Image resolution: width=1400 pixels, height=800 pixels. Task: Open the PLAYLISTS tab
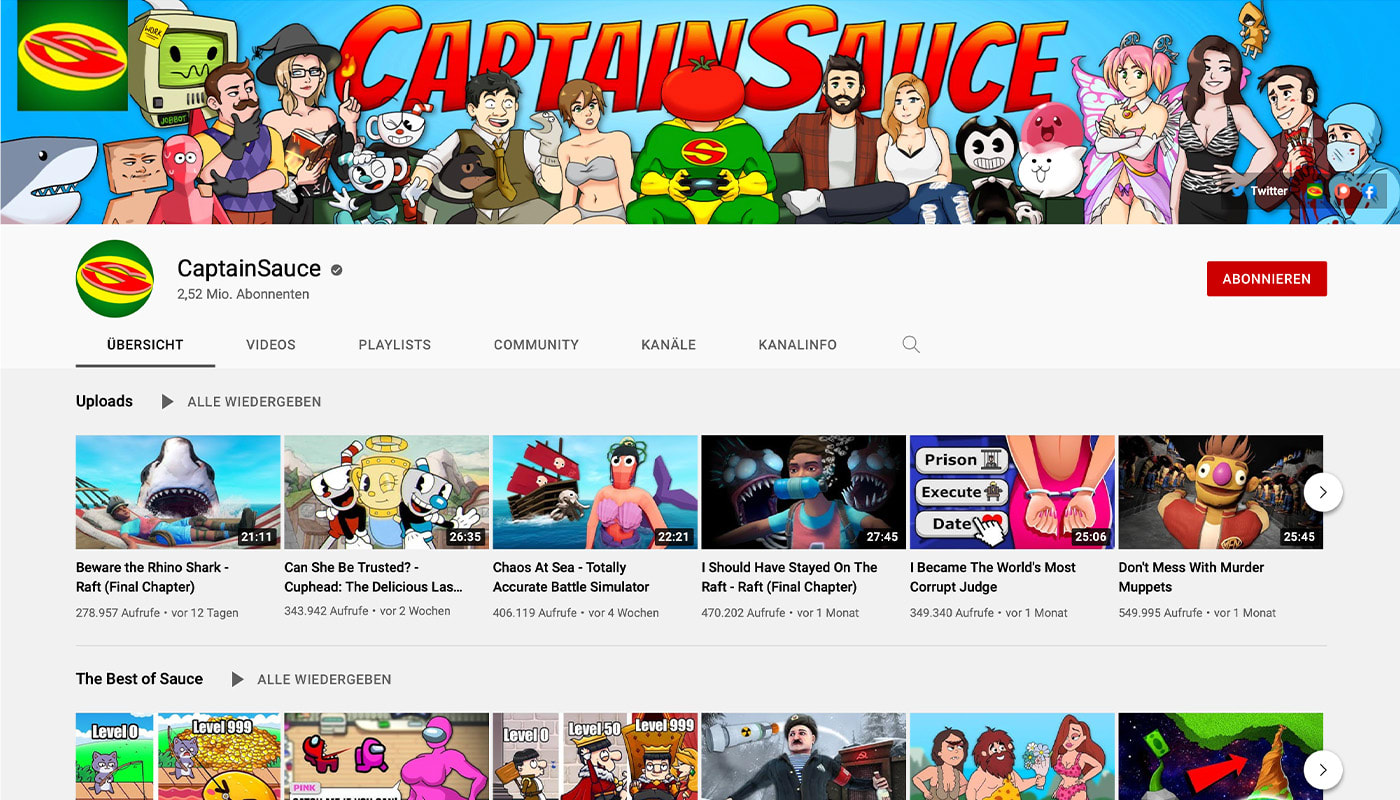394,345
